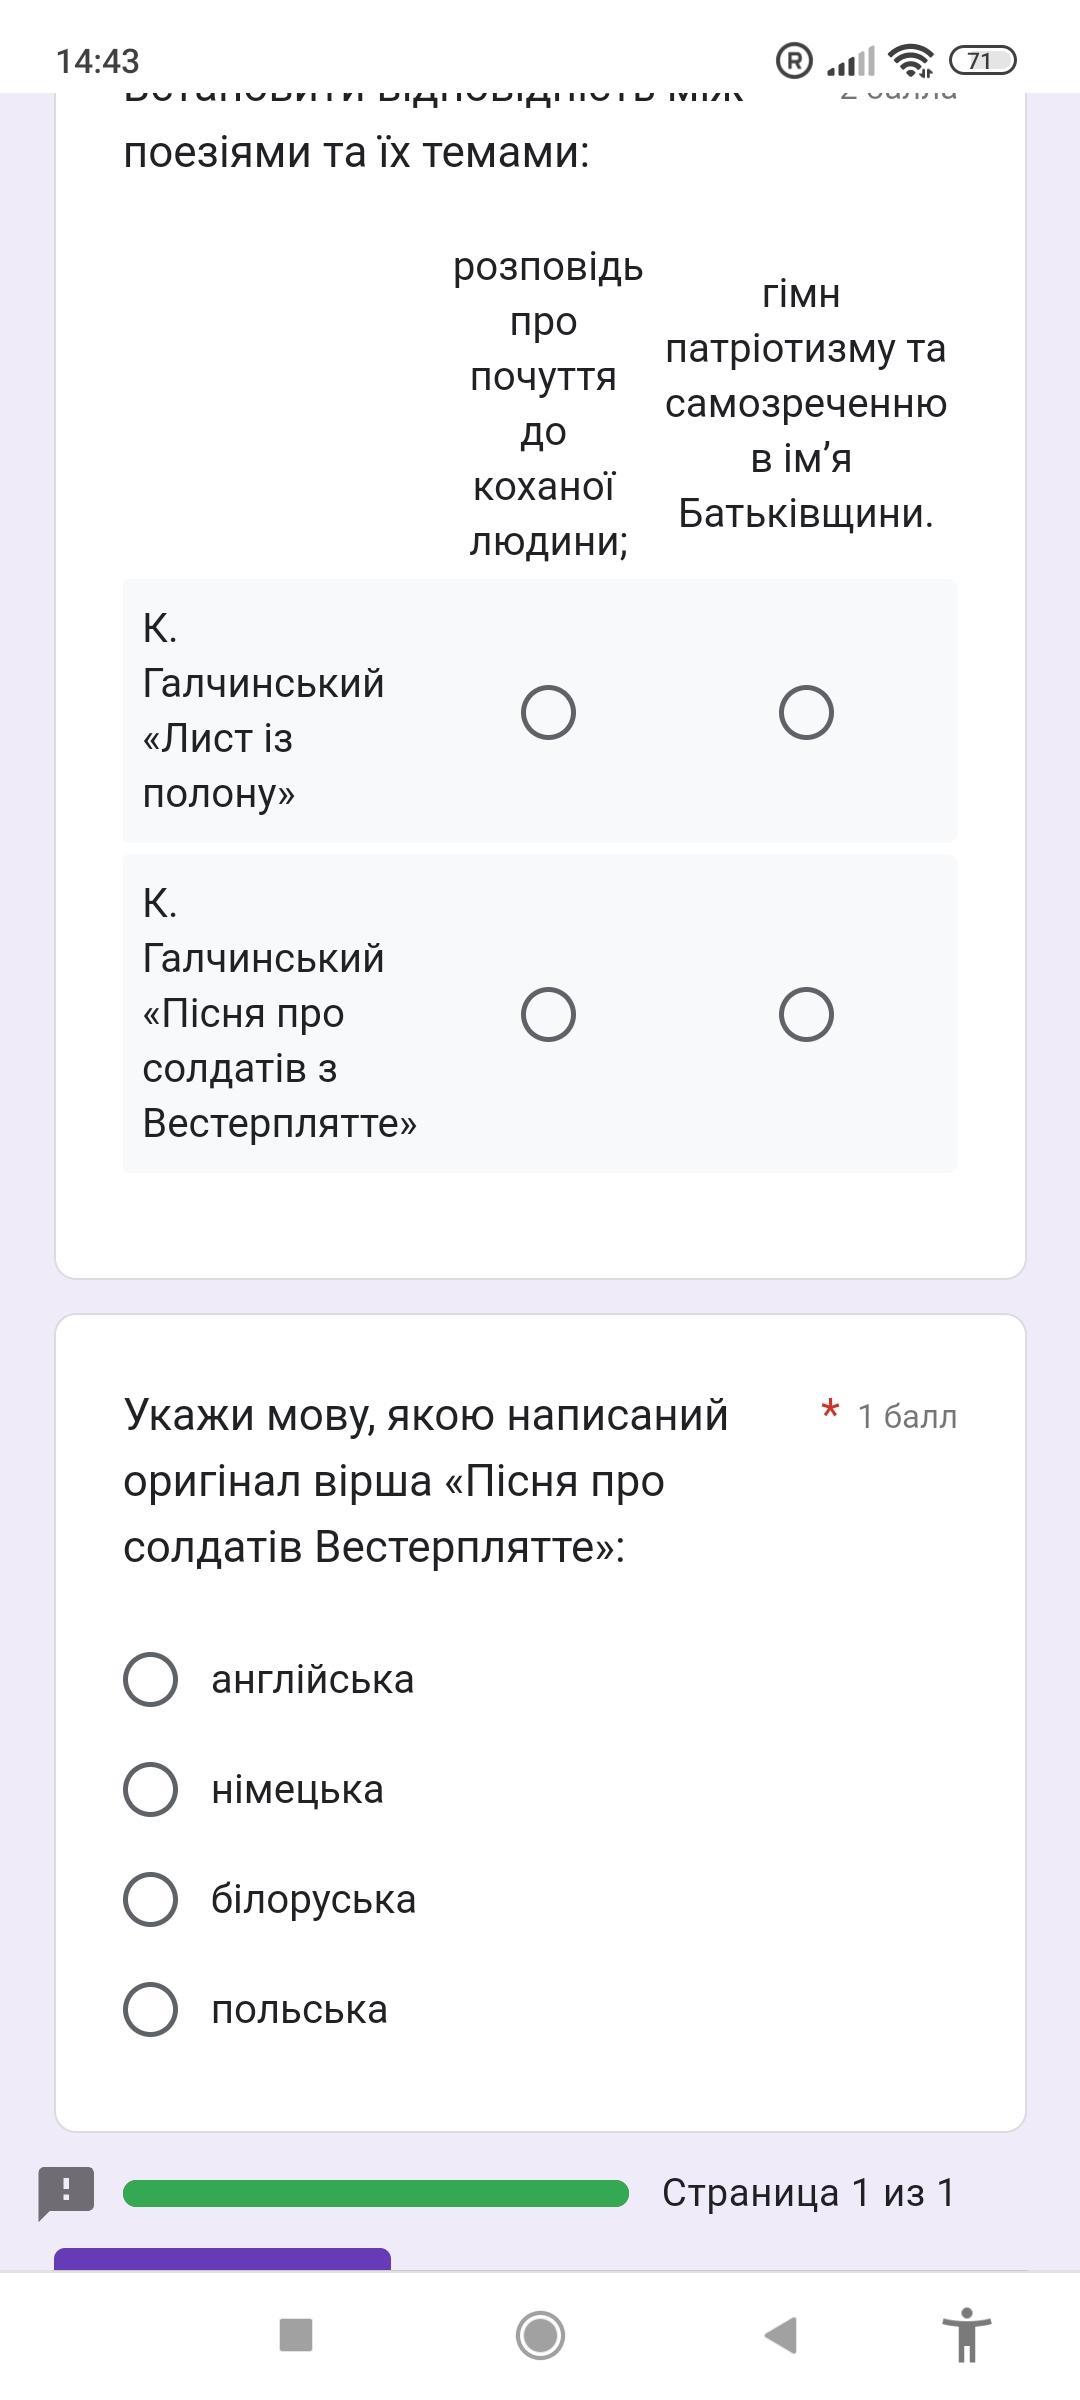Tap the Wi-Fi status icon
The width and height of the screenshot is (1080, 2400).
point(910,61)
